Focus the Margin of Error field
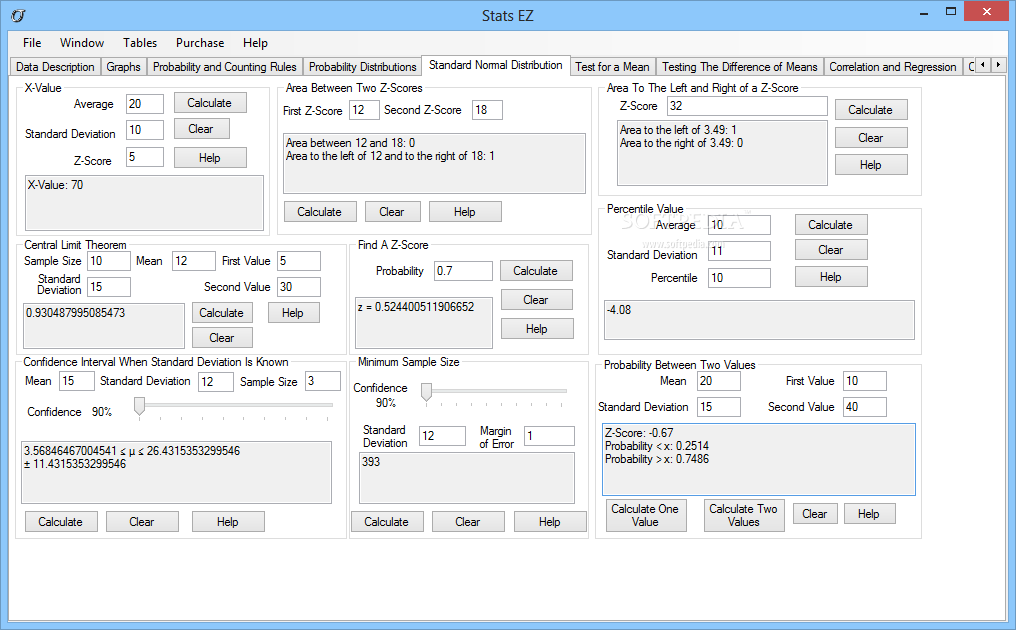 [549, 436]
